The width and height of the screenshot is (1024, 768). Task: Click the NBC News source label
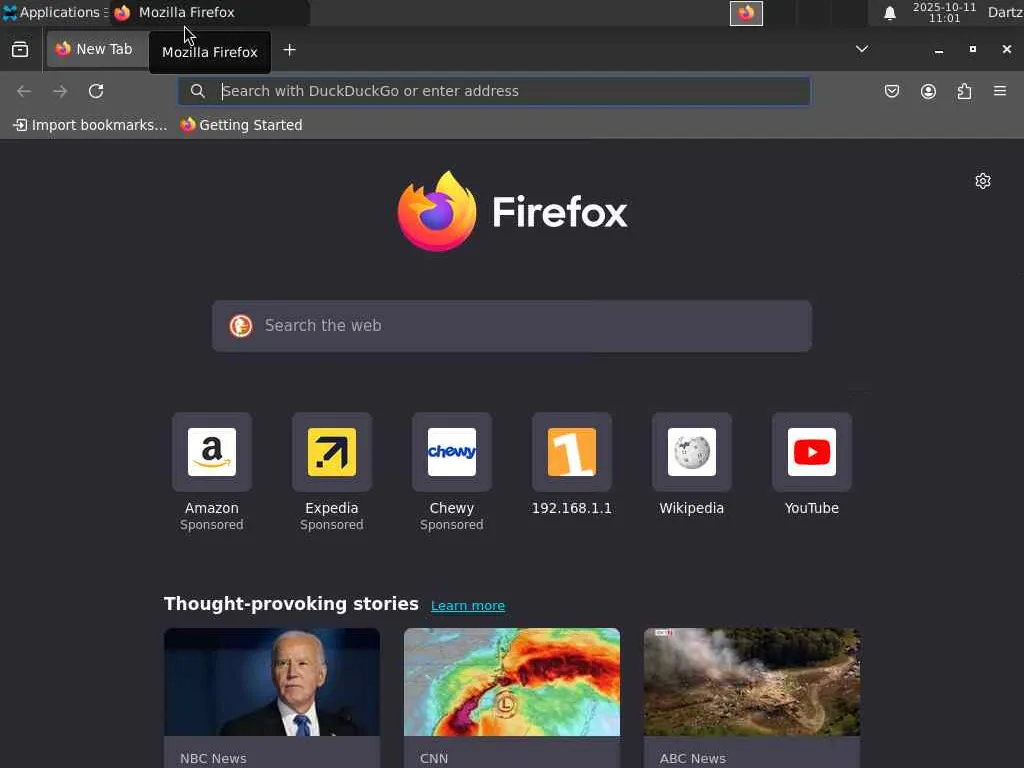213,758
